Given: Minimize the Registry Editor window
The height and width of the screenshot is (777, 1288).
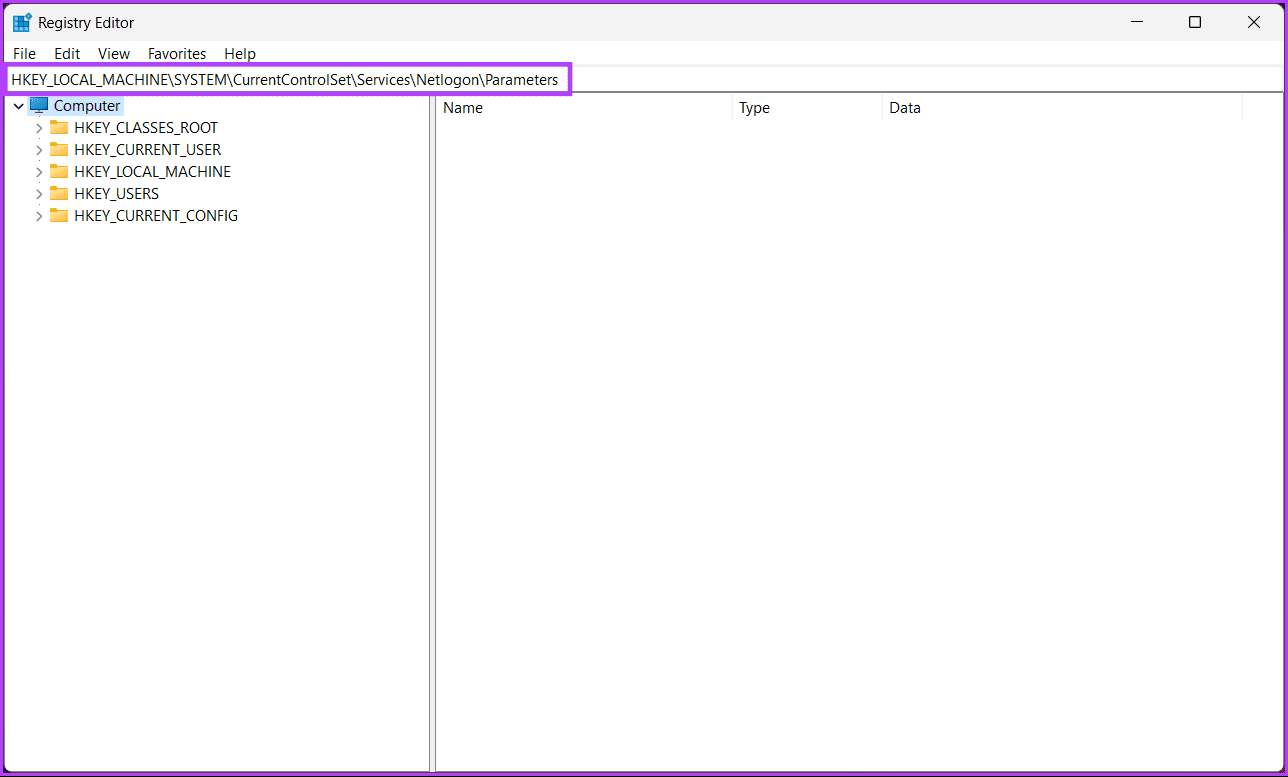Looking at the screenshot, I should (x=1137, y=22).
